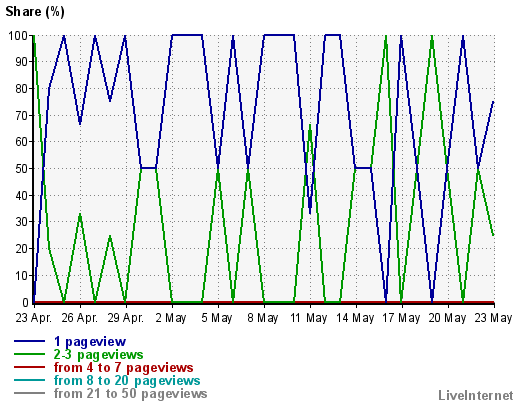Select 'from 21 to 50 pageviews' legend label

point(130,394)
